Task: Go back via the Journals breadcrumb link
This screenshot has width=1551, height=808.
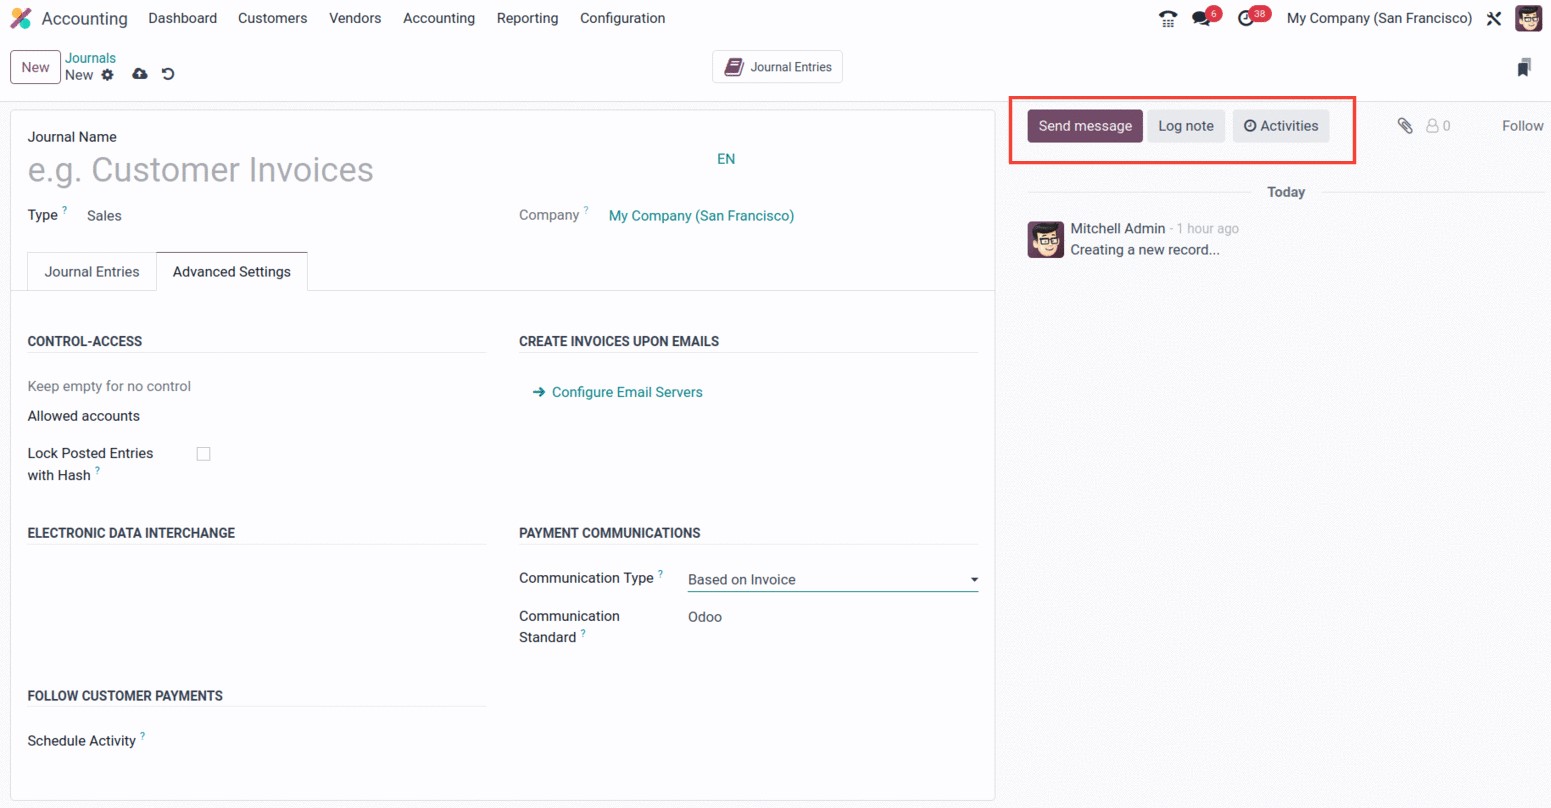Action: (x=90, y=58)
